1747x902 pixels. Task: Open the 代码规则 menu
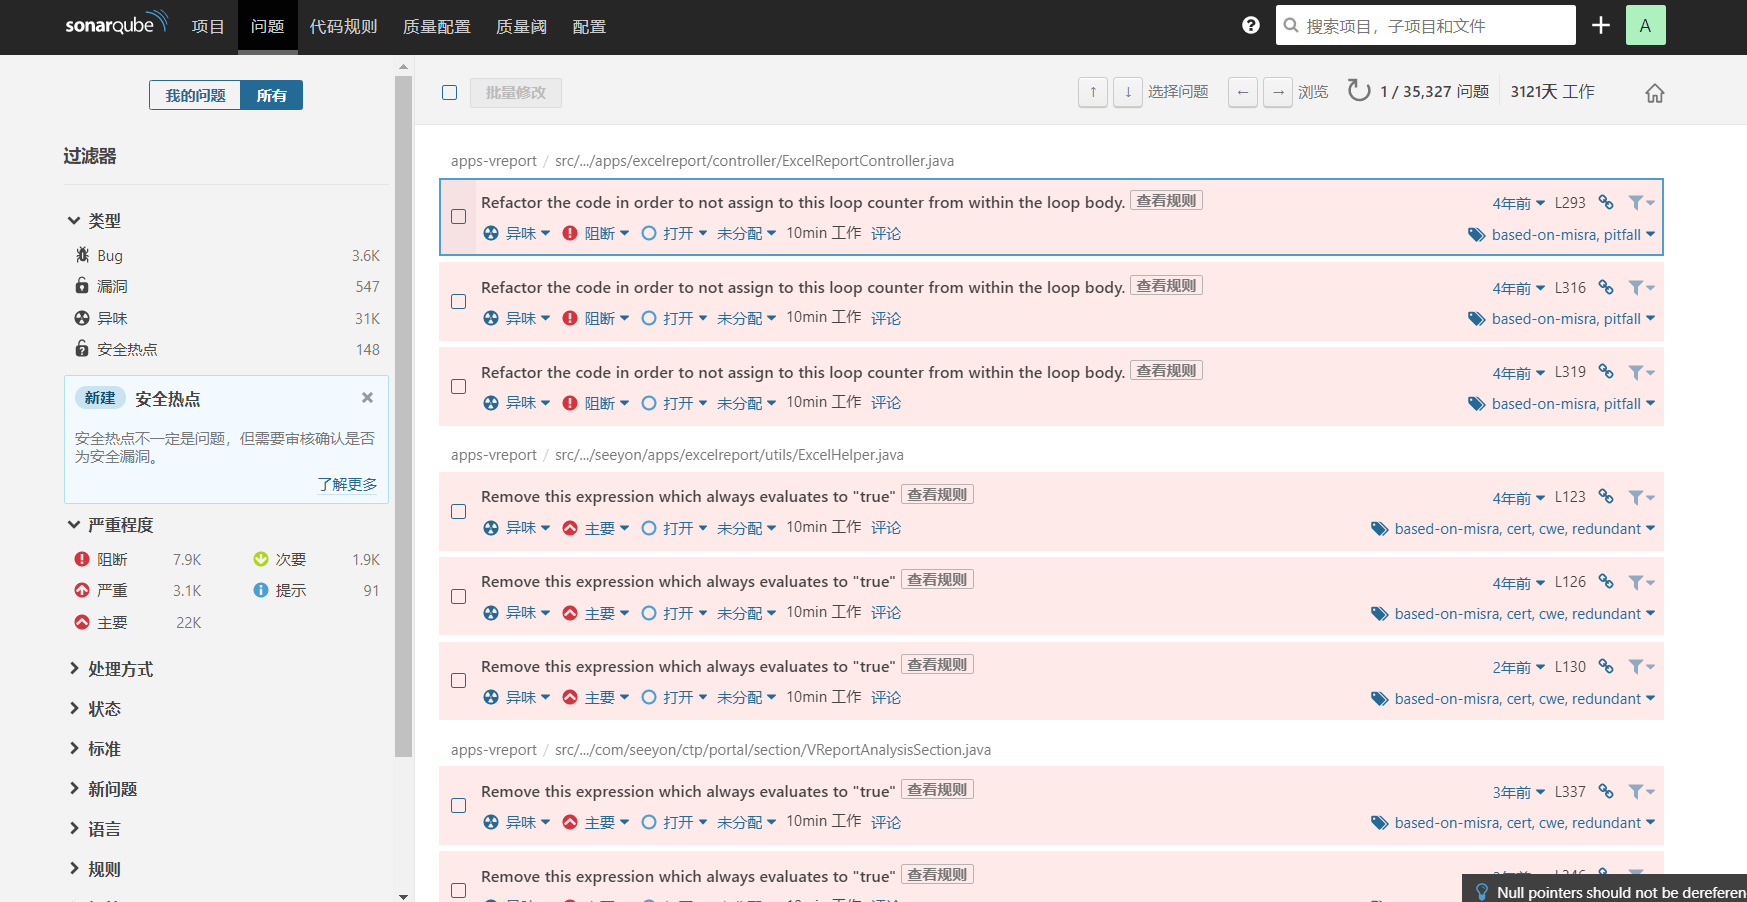coord(343,27)
